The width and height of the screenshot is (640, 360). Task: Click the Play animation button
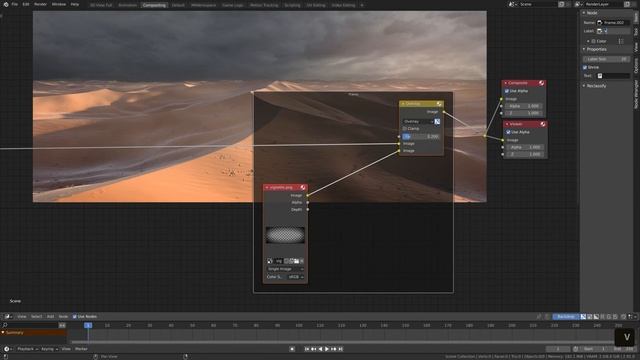pyautogui.click(x=327, y=349)
